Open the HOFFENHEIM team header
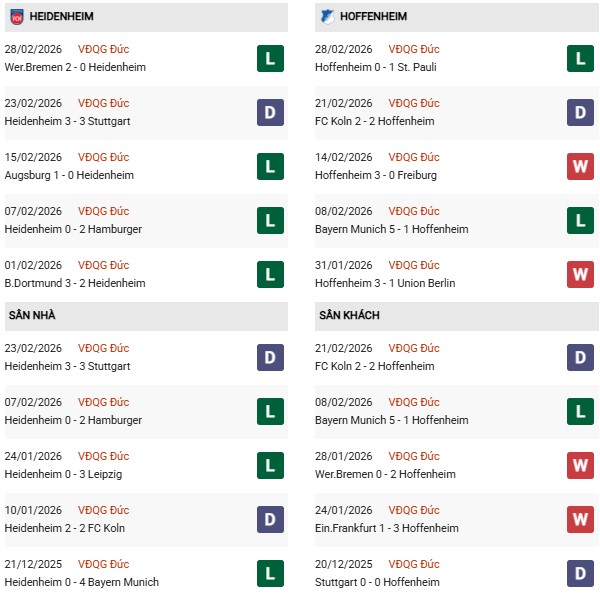The image size is (600, 594). tap(373, 17)
